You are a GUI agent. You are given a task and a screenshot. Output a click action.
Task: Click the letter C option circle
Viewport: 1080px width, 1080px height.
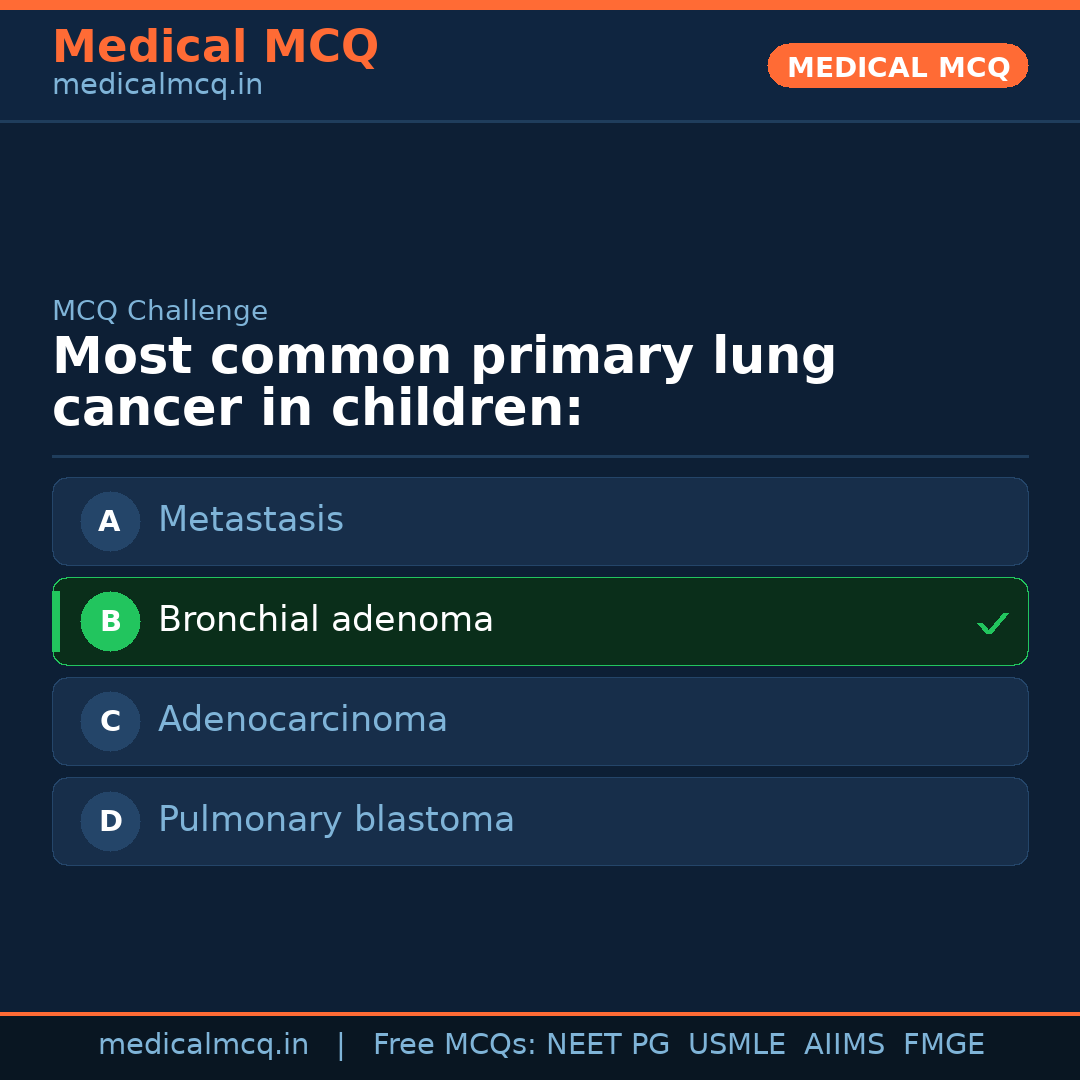pyautogui.click(x=110, y=721)
